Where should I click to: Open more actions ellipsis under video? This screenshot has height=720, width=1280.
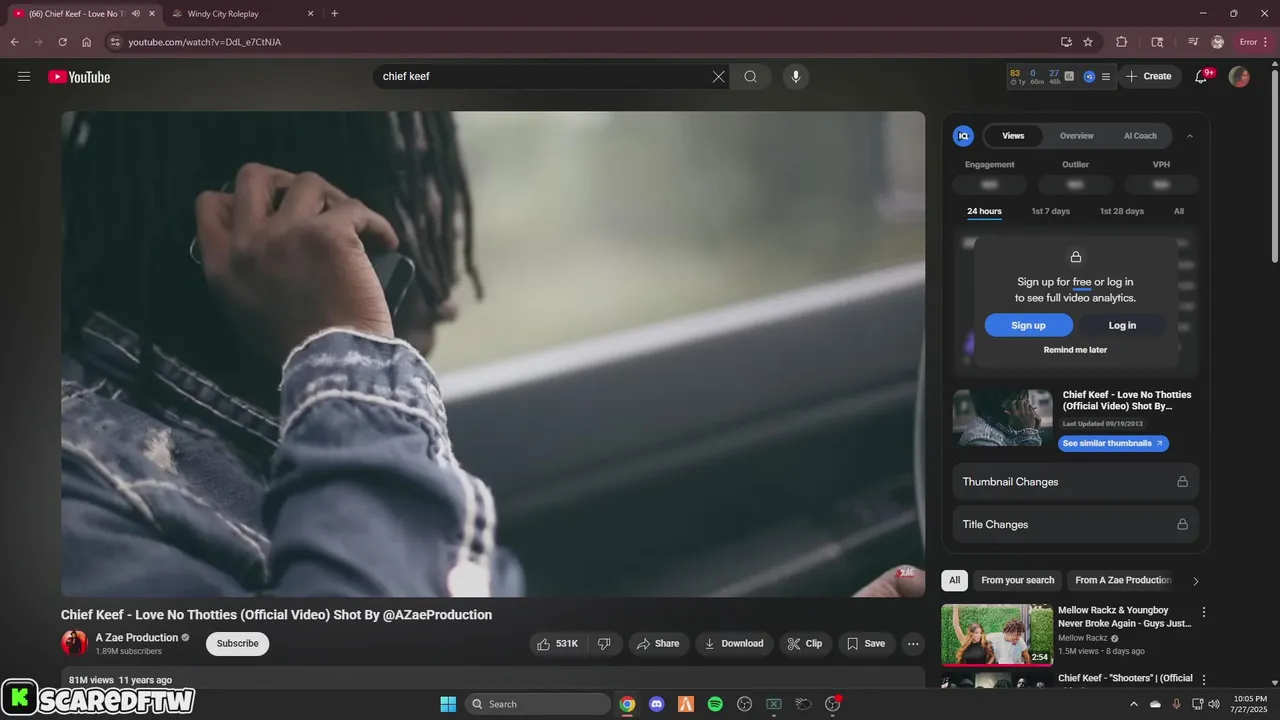pos(913,644)
